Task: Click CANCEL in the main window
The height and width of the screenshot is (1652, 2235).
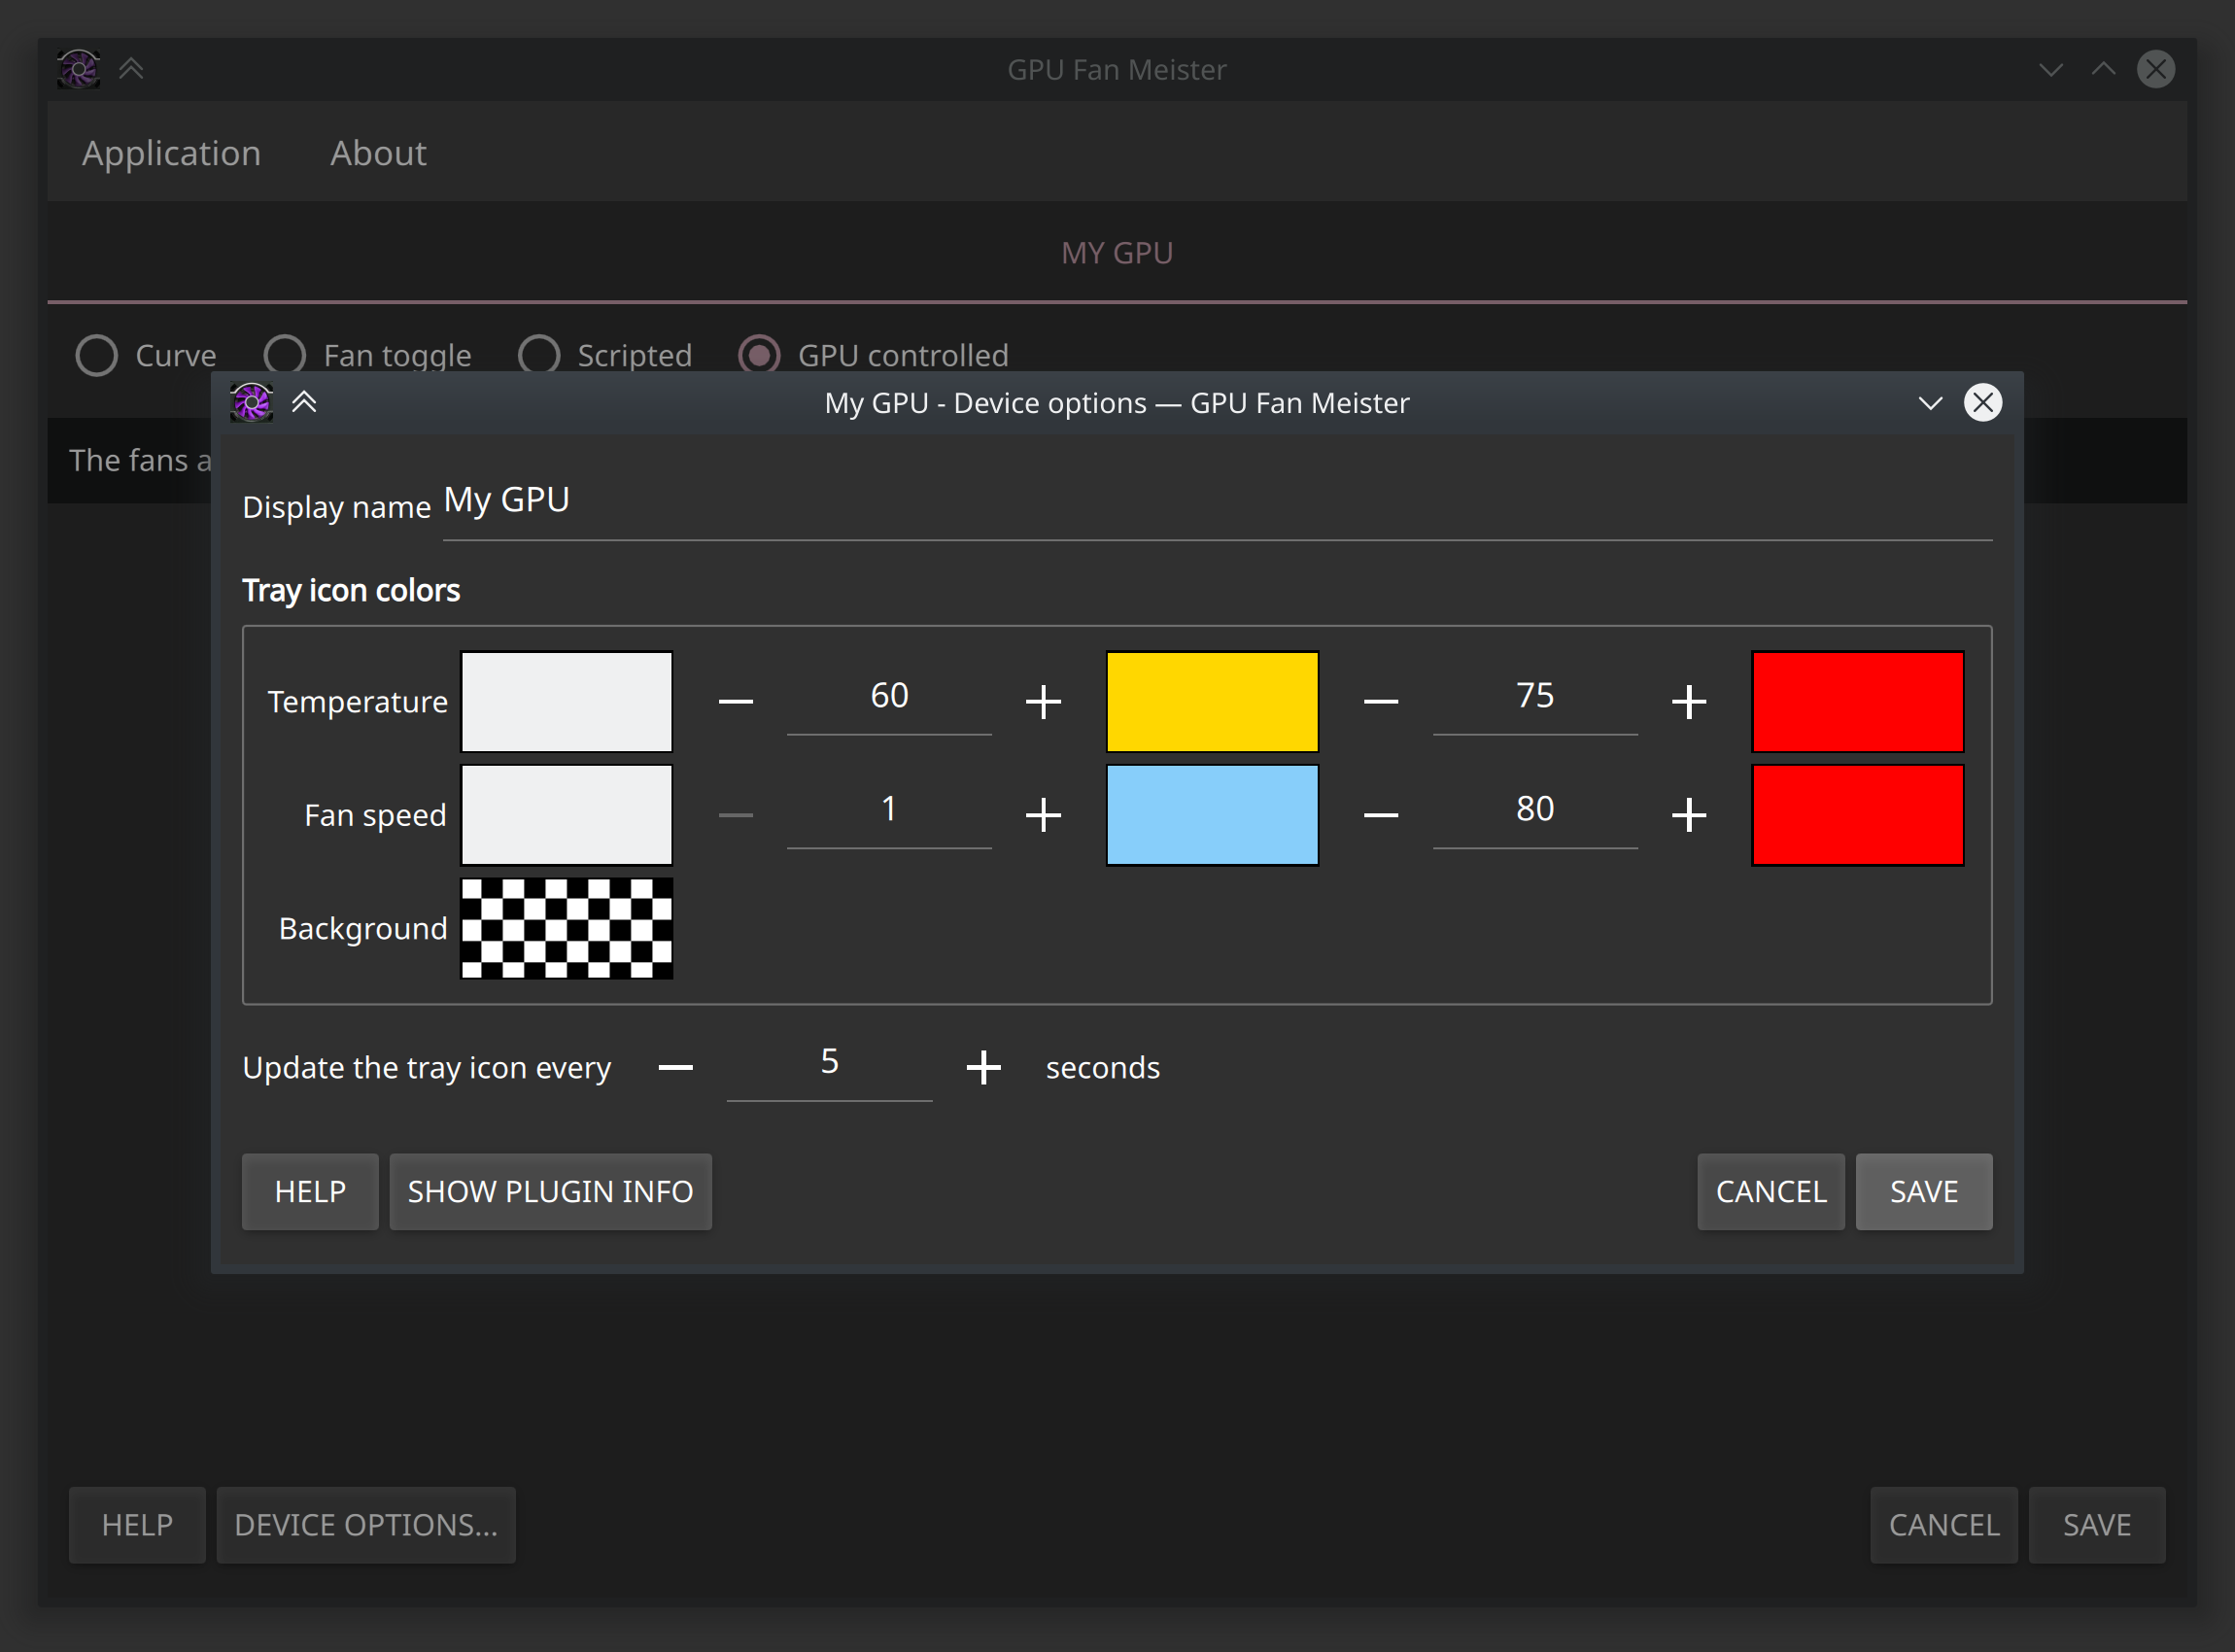Action: pyautogui.click(x=1944, y=1525)
